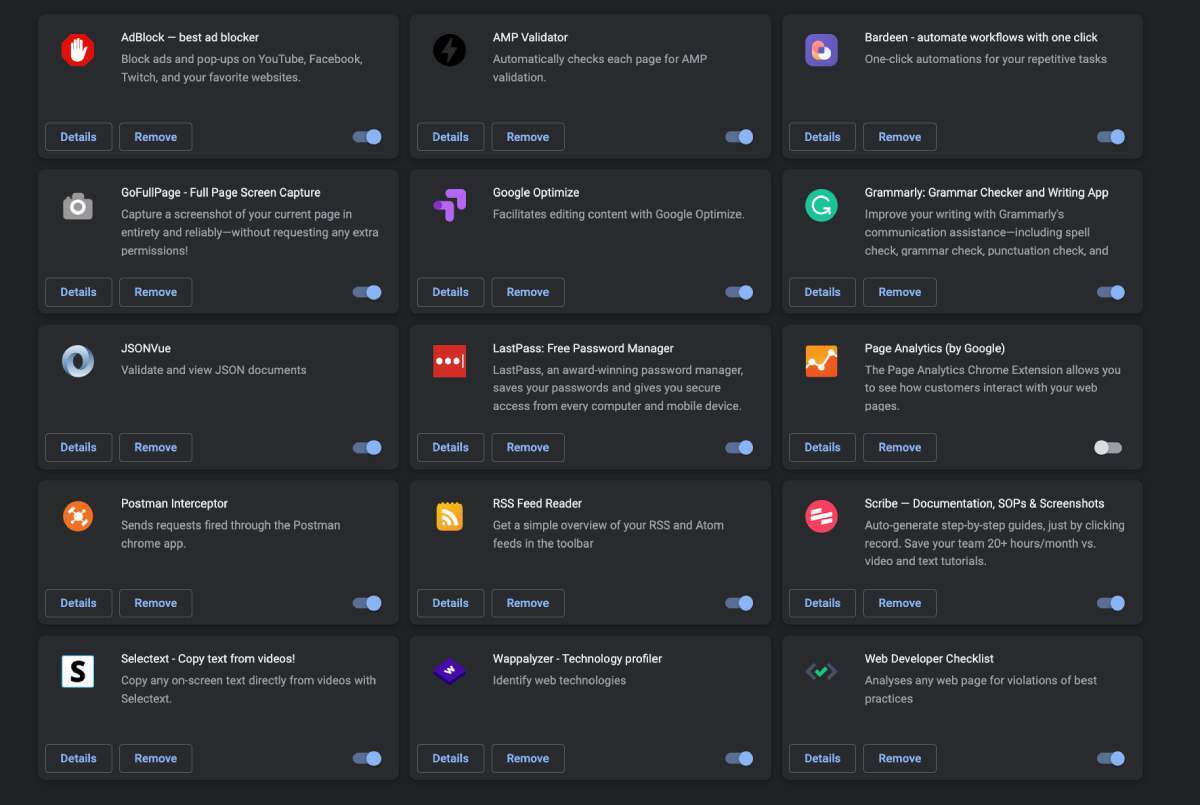Viewport: 1200px width, 805px height.
Task: Remove the Bardeen extension
Action: click(899, 137)
